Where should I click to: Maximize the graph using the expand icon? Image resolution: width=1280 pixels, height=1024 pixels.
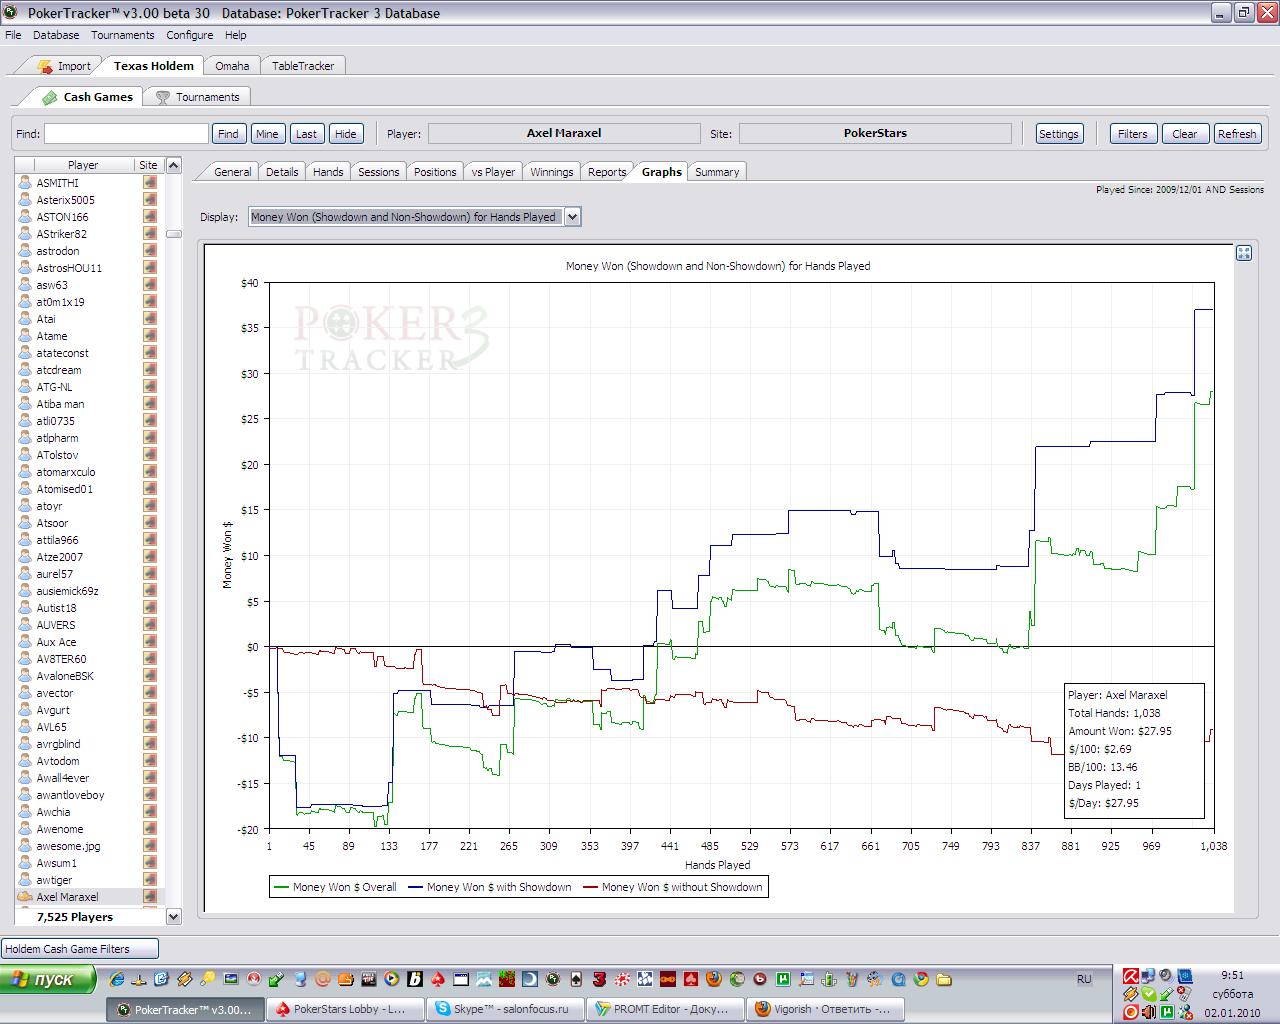click(1244, 253)
